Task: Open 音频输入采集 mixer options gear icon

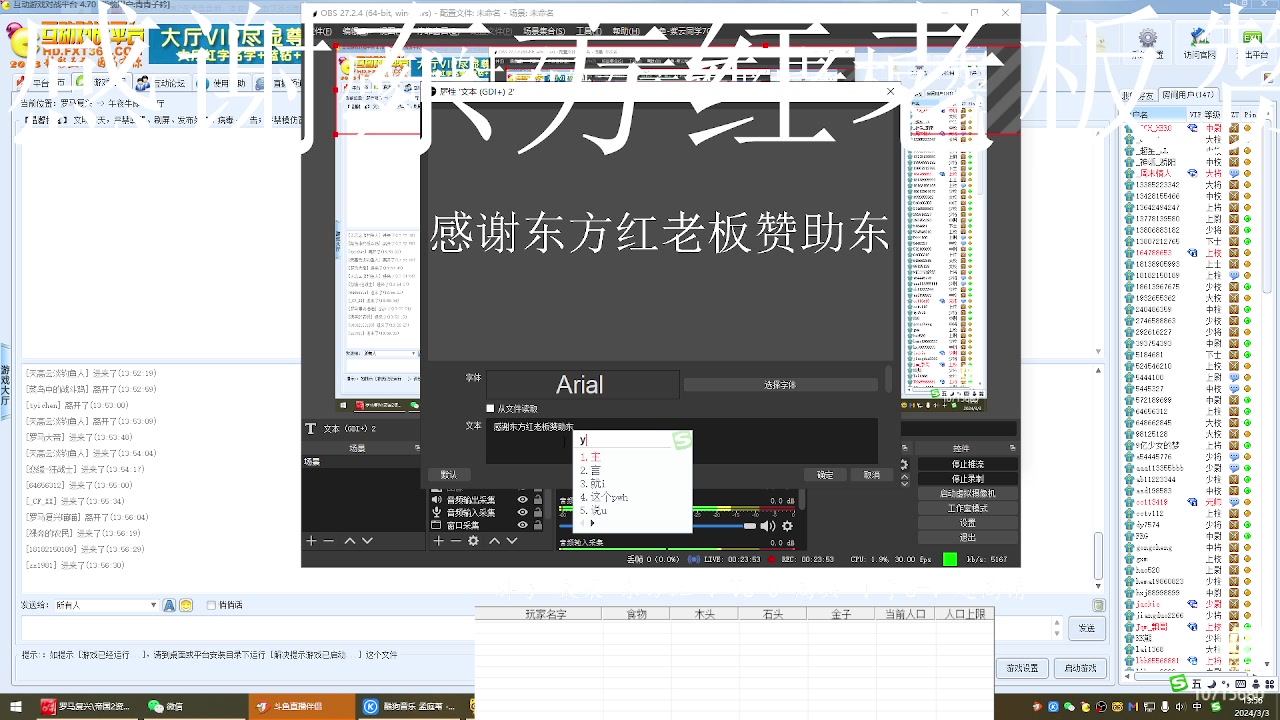Action: [787, 525]
